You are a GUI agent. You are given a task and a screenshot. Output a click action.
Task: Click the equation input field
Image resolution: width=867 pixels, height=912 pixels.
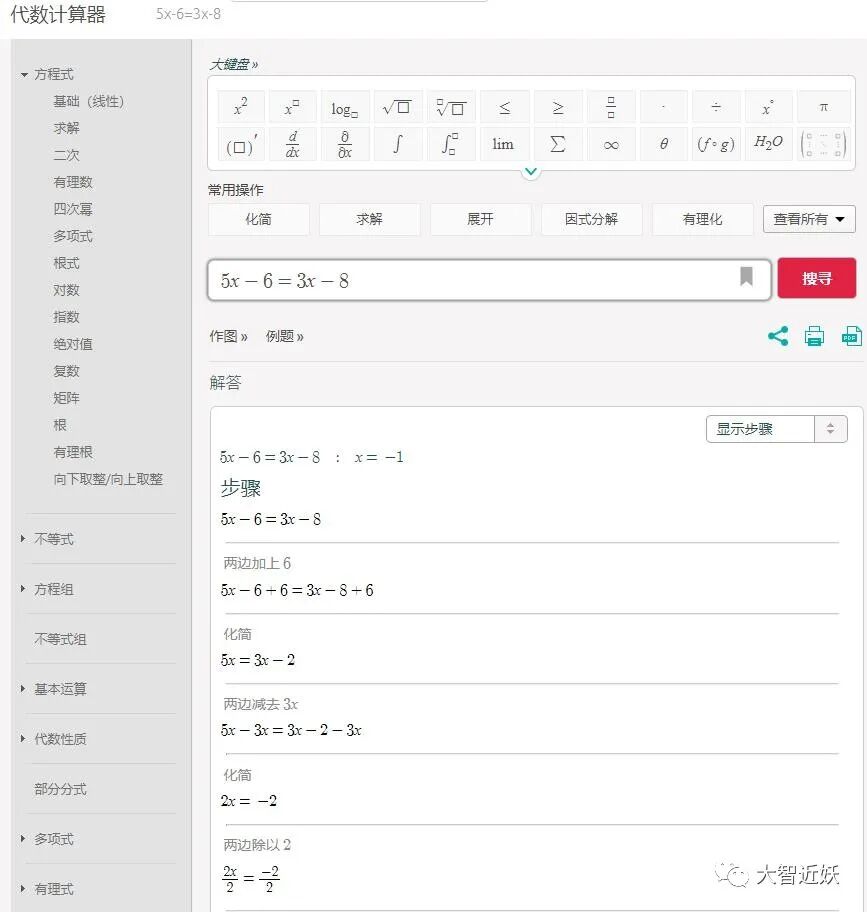point(490,280)
